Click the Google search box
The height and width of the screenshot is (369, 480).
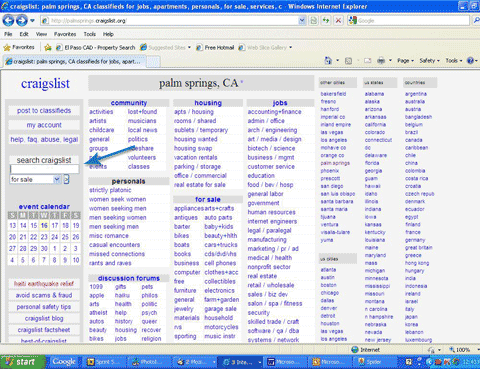point(413,21)
